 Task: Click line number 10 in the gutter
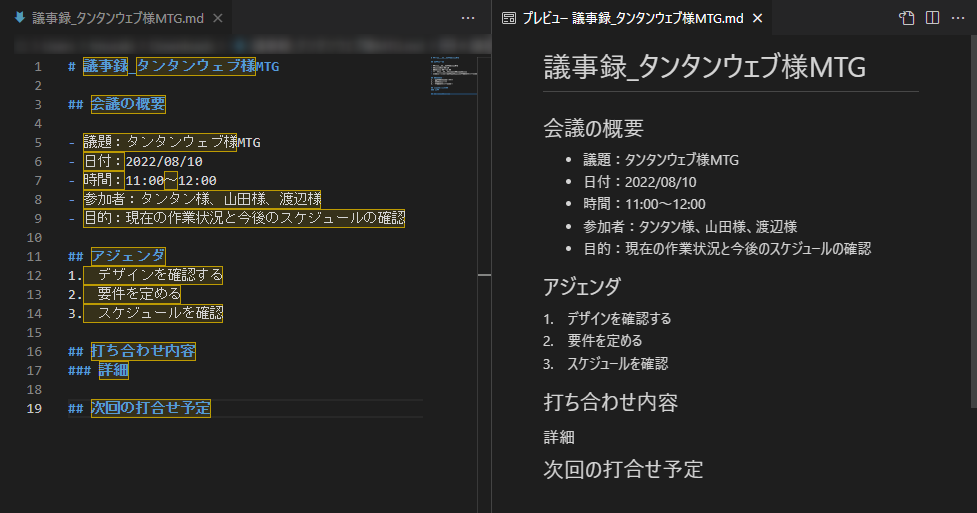[x=34, y=237]
